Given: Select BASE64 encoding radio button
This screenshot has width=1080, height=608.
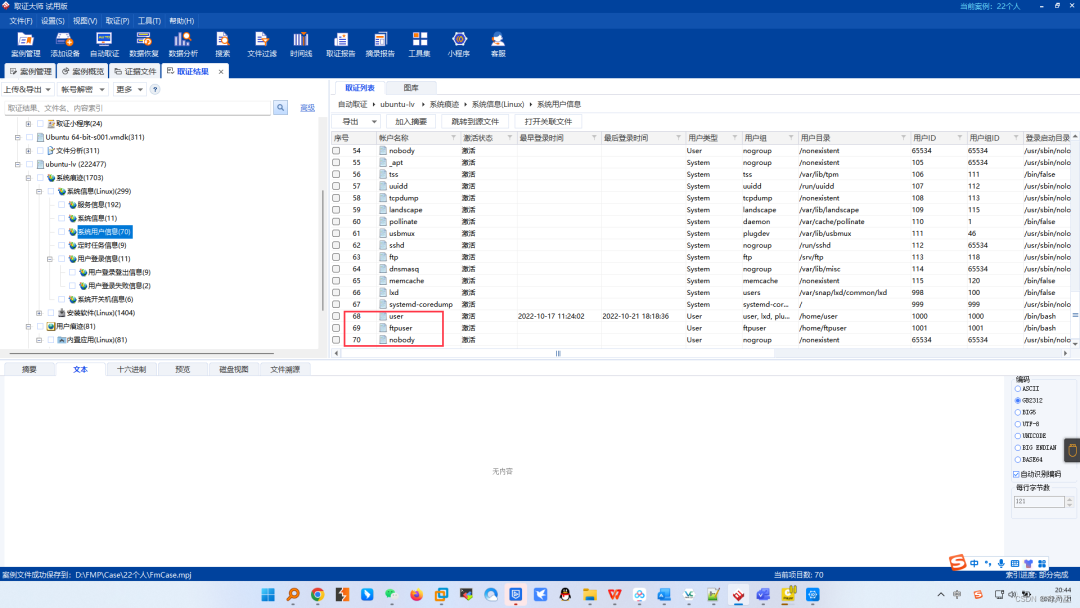Looking at the screenshot, I should click(1017, 459).
